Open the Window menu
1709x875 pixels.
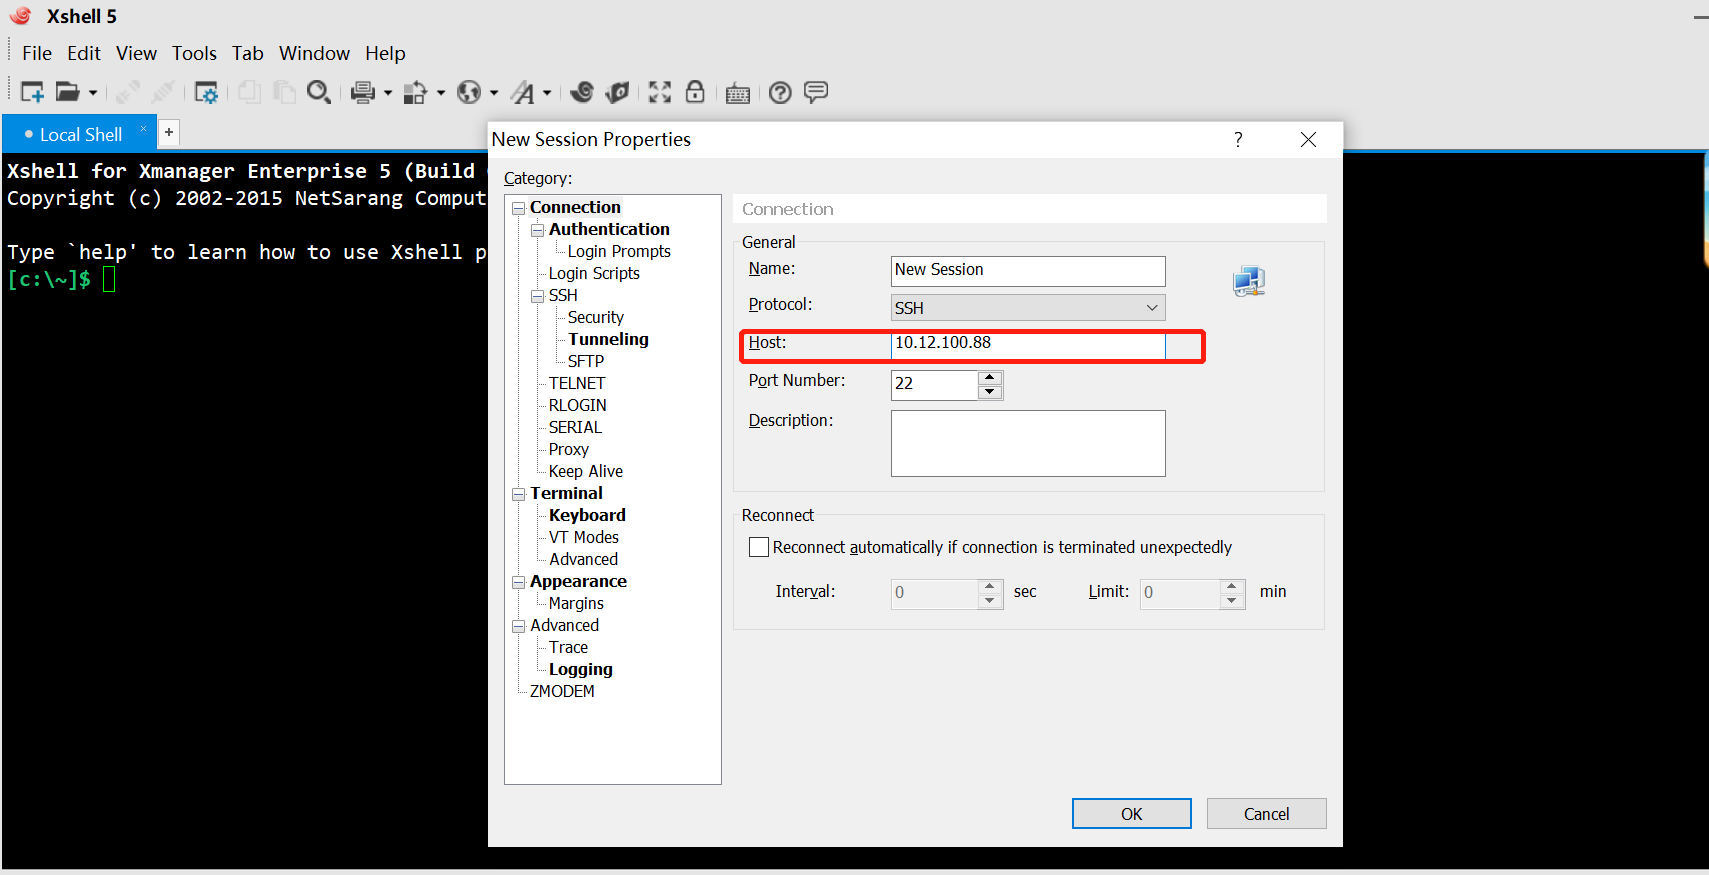pos(314,53)
